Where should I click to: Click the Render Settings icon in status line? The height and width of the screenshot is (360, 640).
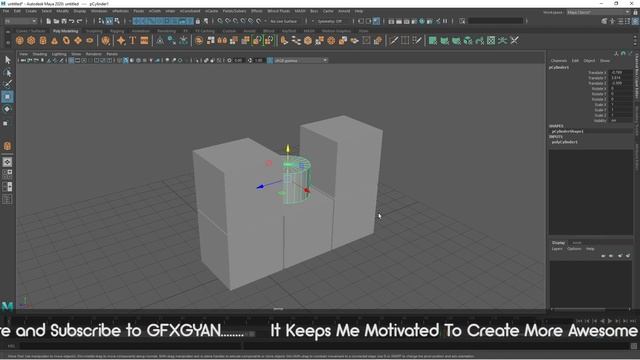pos(414,21)
